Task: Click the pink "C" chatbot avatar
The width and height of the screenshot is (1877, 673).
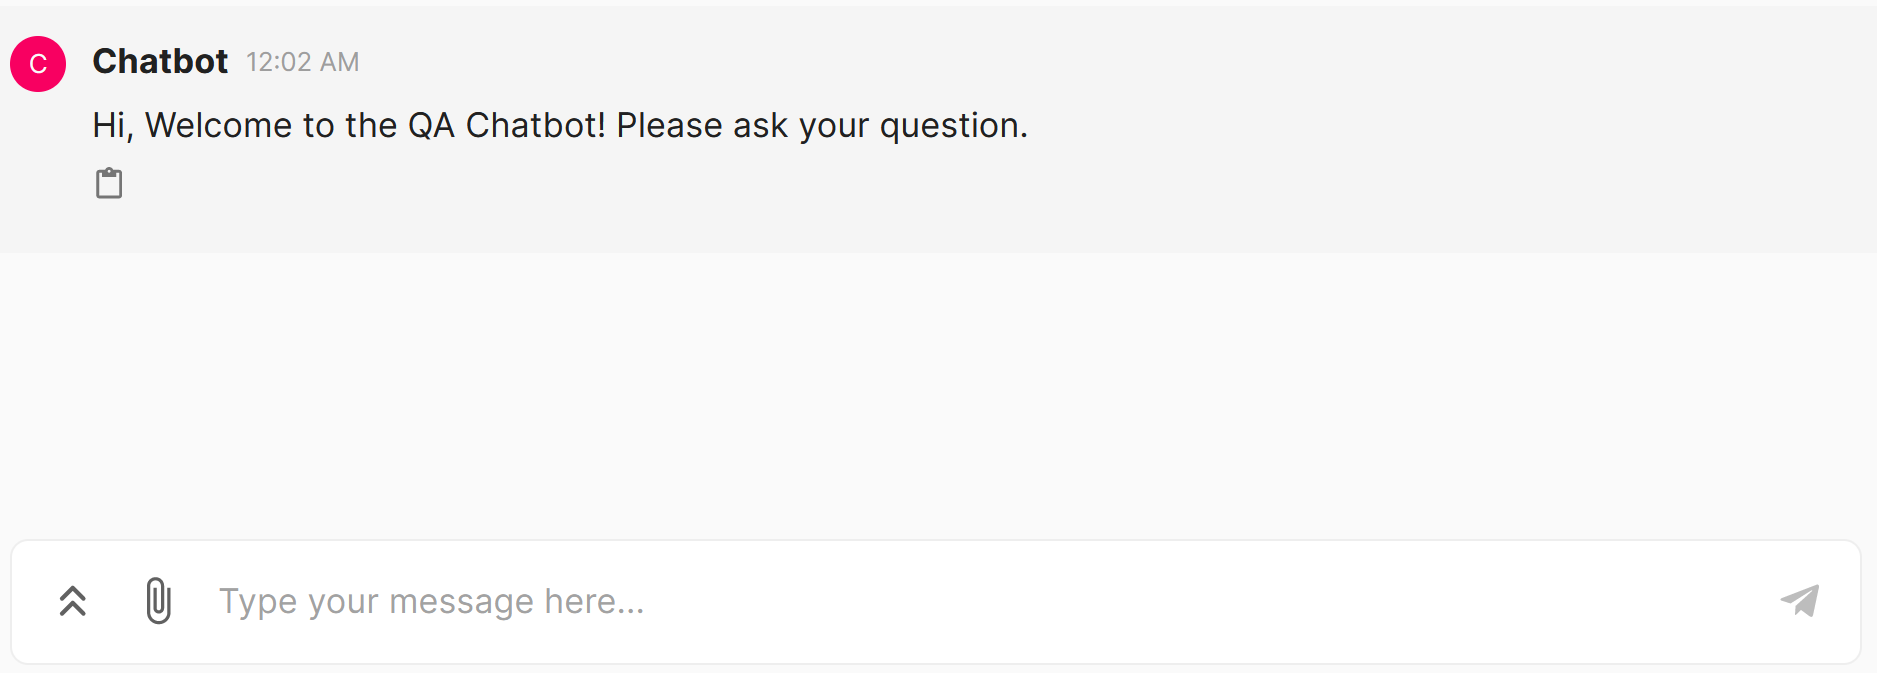Action: (x=38, y=64)
